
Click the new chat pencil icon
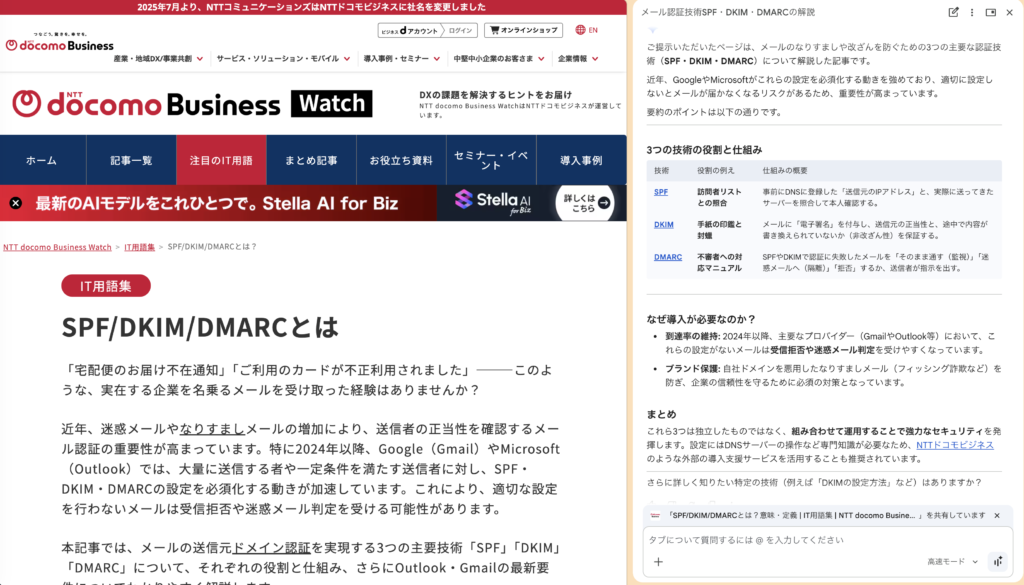pyautogui.click(x=953, y=12)
